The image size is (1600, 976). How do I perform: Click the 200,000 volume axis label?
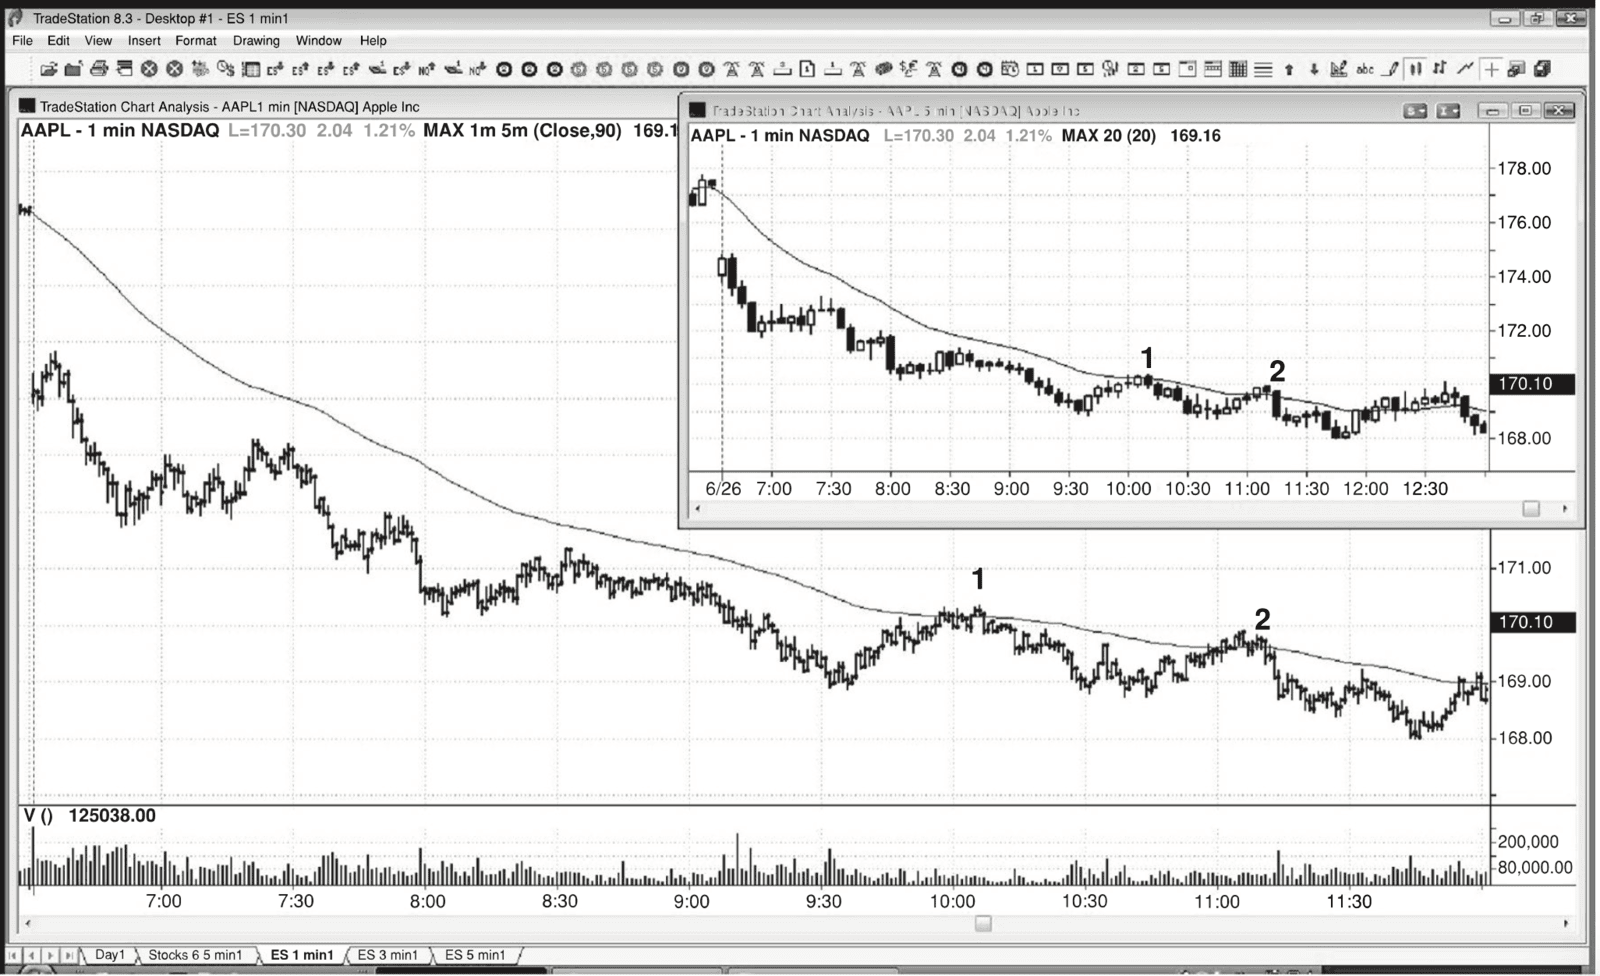click(1528, 842)
